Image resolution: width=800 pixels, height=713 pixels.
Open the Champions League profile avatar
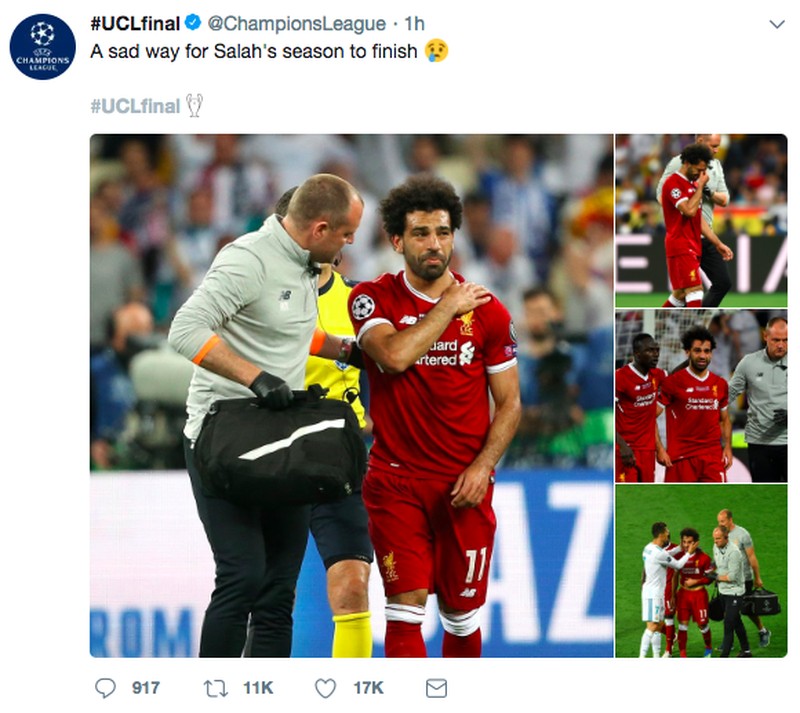coord(43,46)
